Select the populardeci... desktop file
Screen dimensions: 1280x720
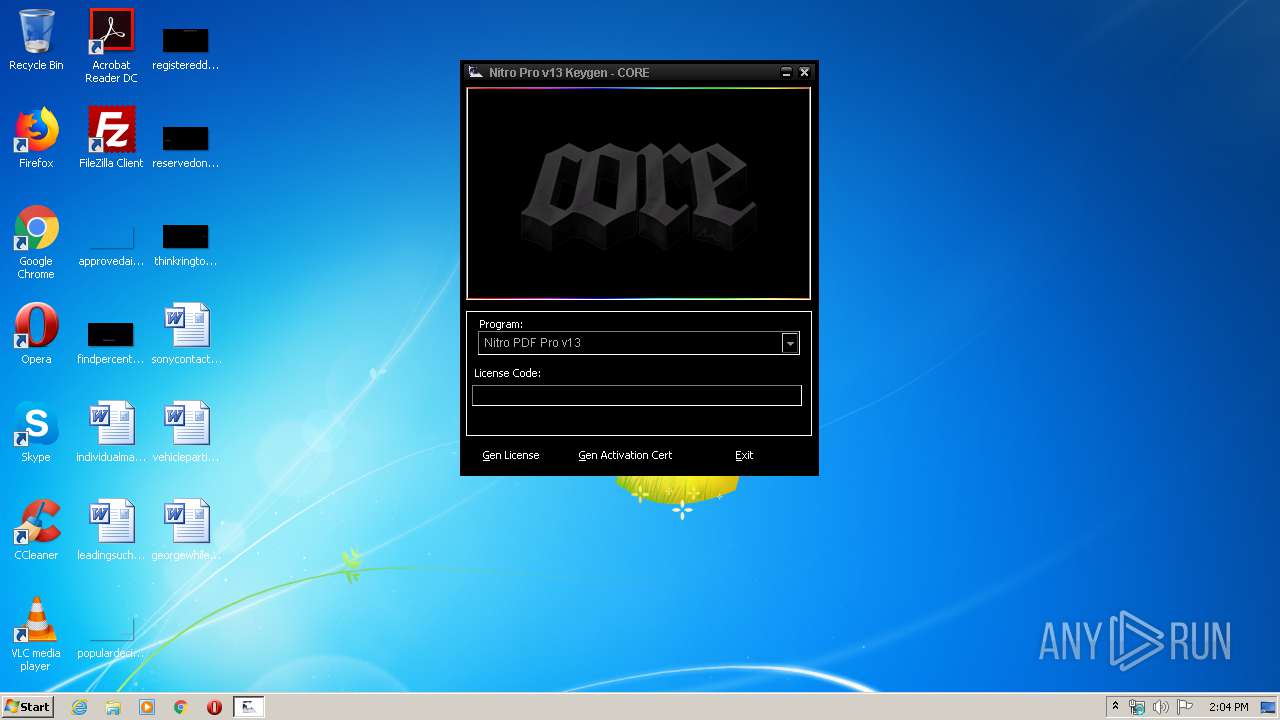pyautogui.click(x=111, y=634)
